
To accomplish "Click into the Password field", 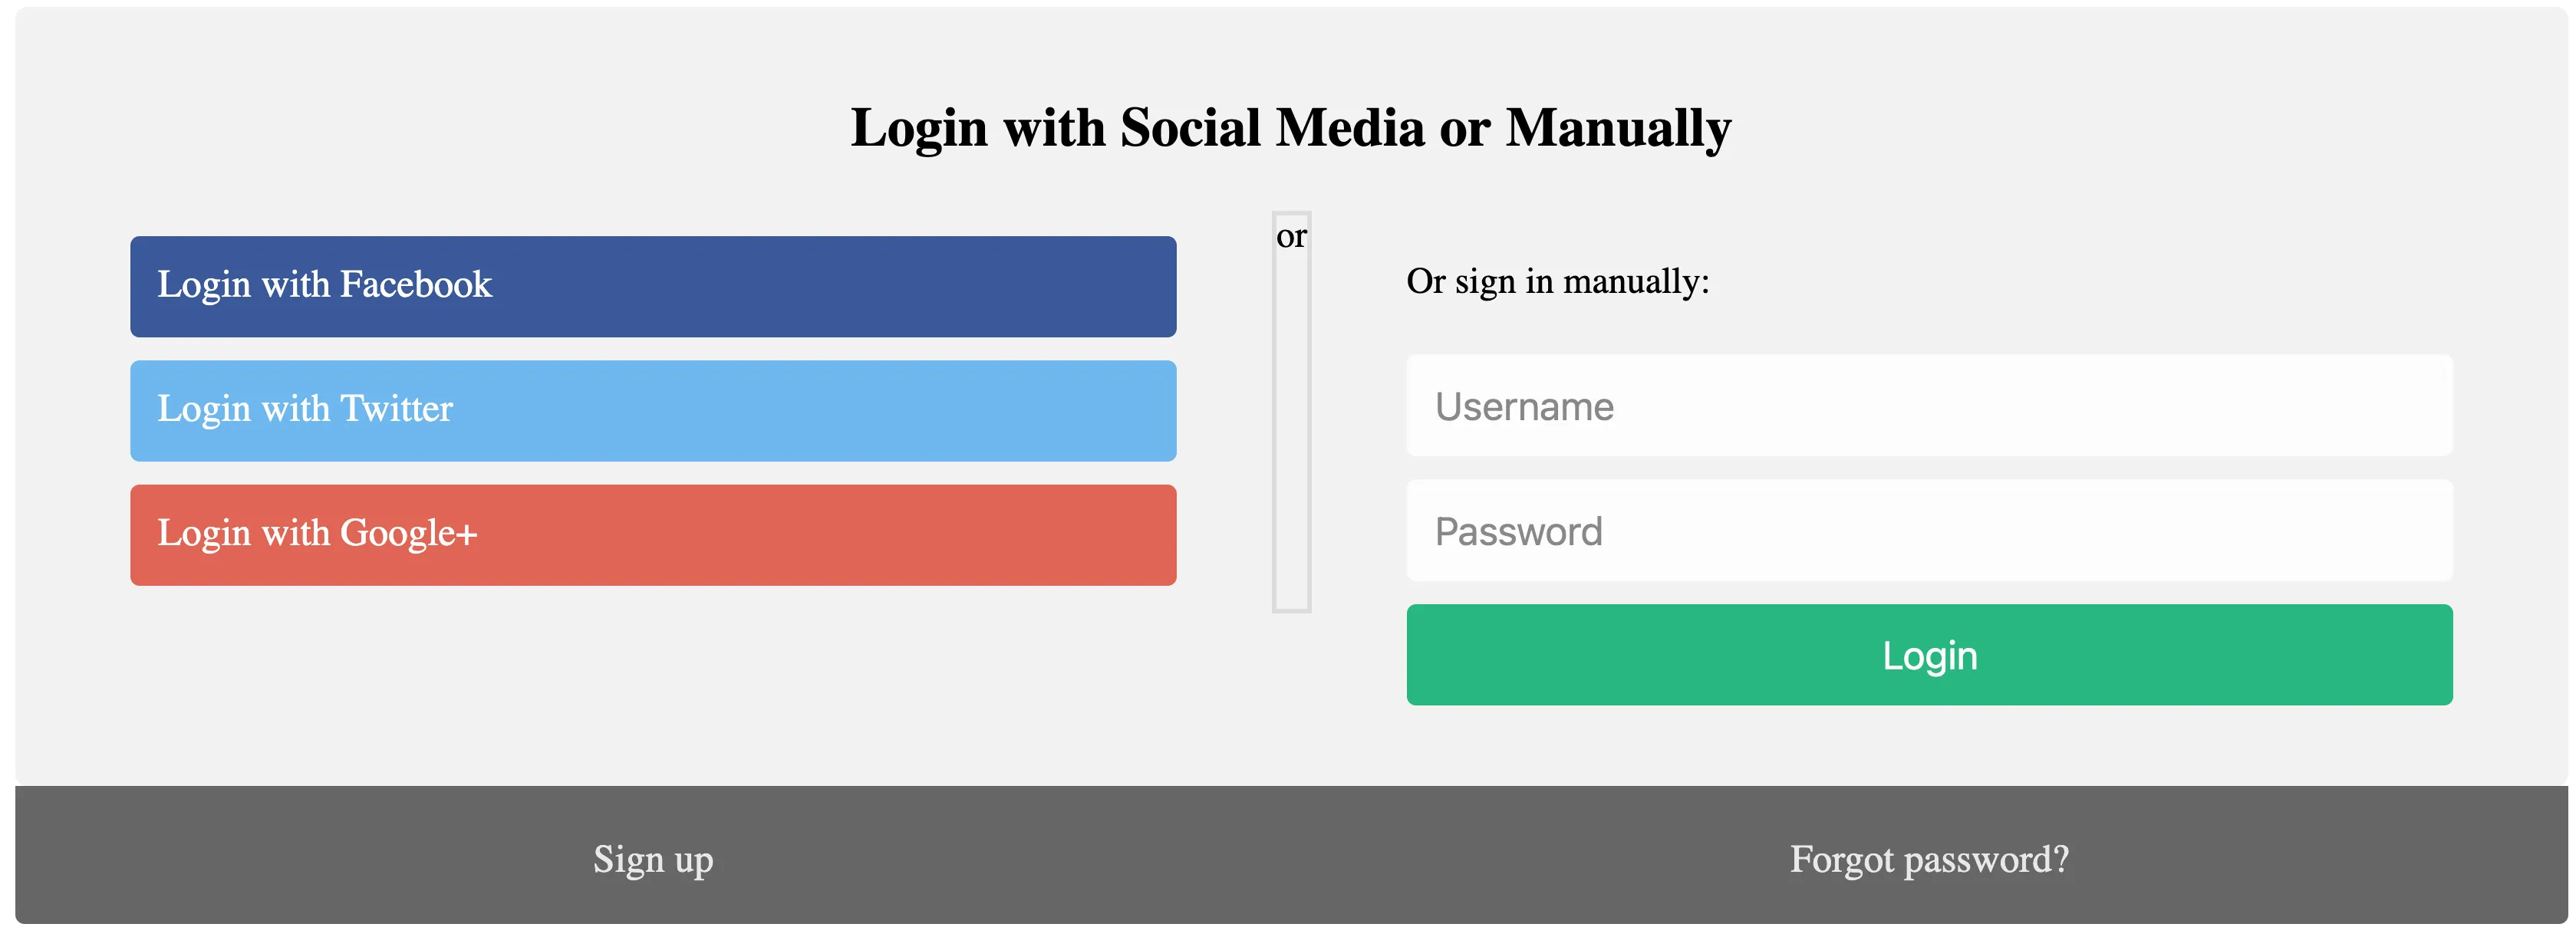I will click(1928, 530).
